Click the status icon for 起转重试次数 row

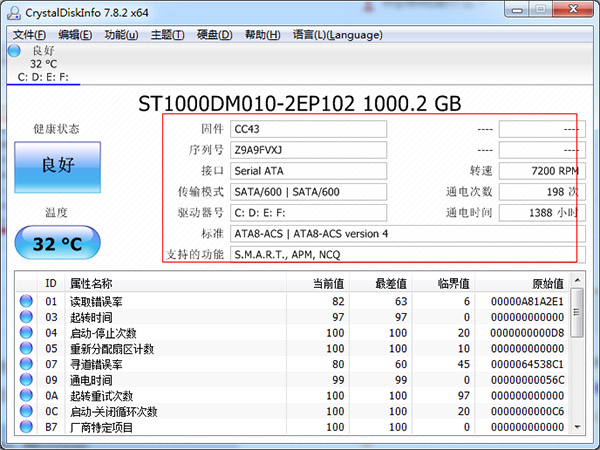tap(26, 397)
